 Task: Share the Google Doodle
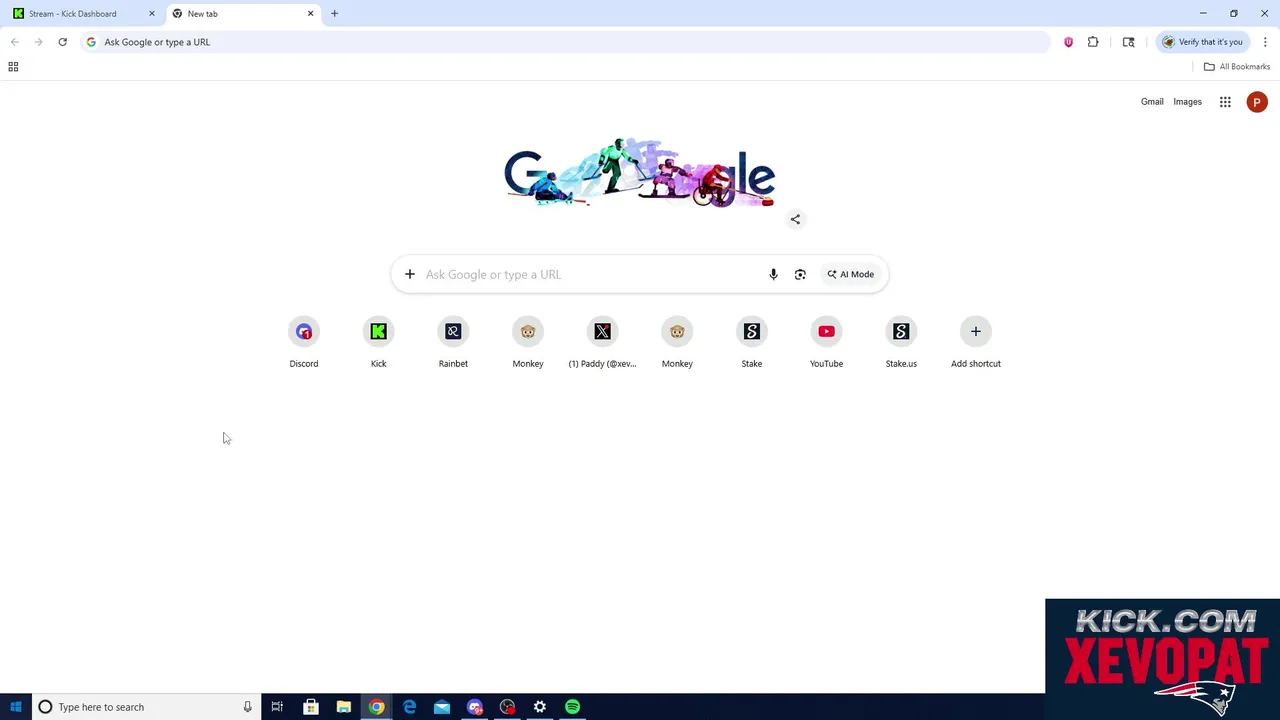(795, 219)
